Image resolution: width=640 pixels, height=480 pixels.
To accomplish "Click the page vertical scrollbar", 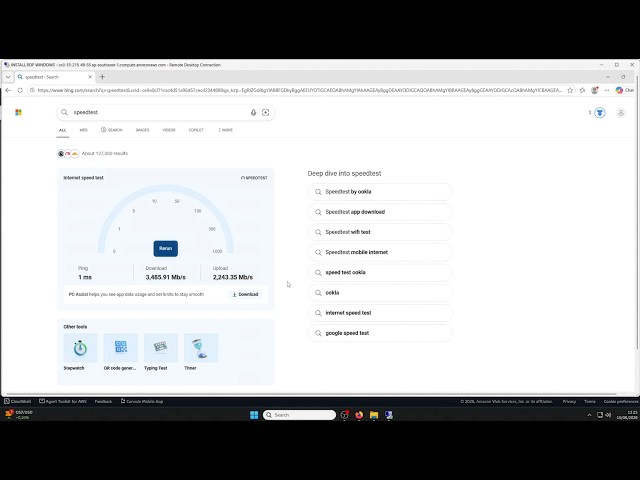I will 637,212.
